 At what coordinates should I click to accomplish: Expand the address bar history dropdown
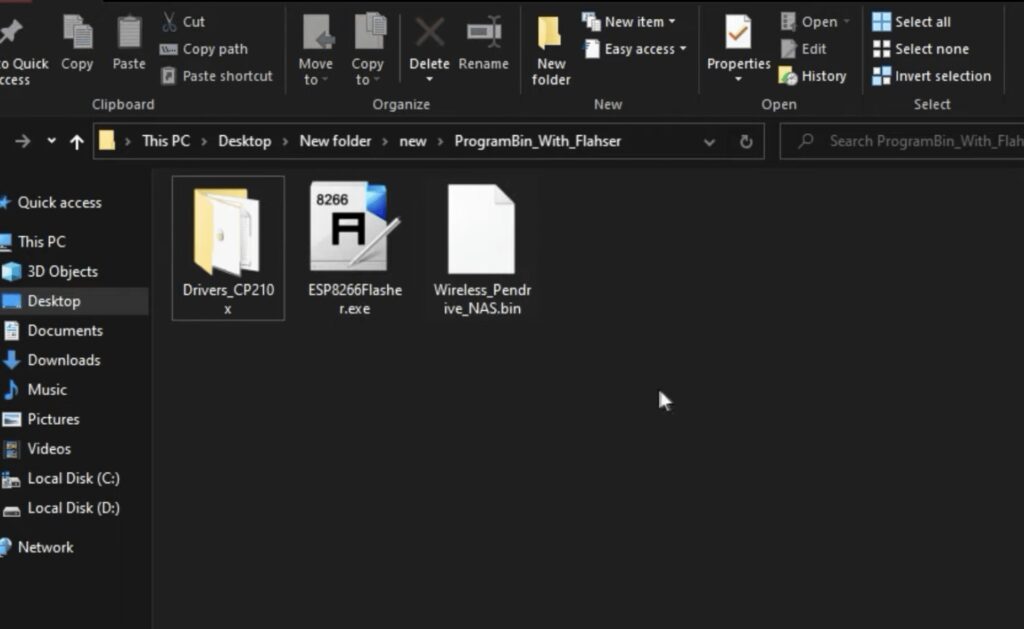pos(709,142)
